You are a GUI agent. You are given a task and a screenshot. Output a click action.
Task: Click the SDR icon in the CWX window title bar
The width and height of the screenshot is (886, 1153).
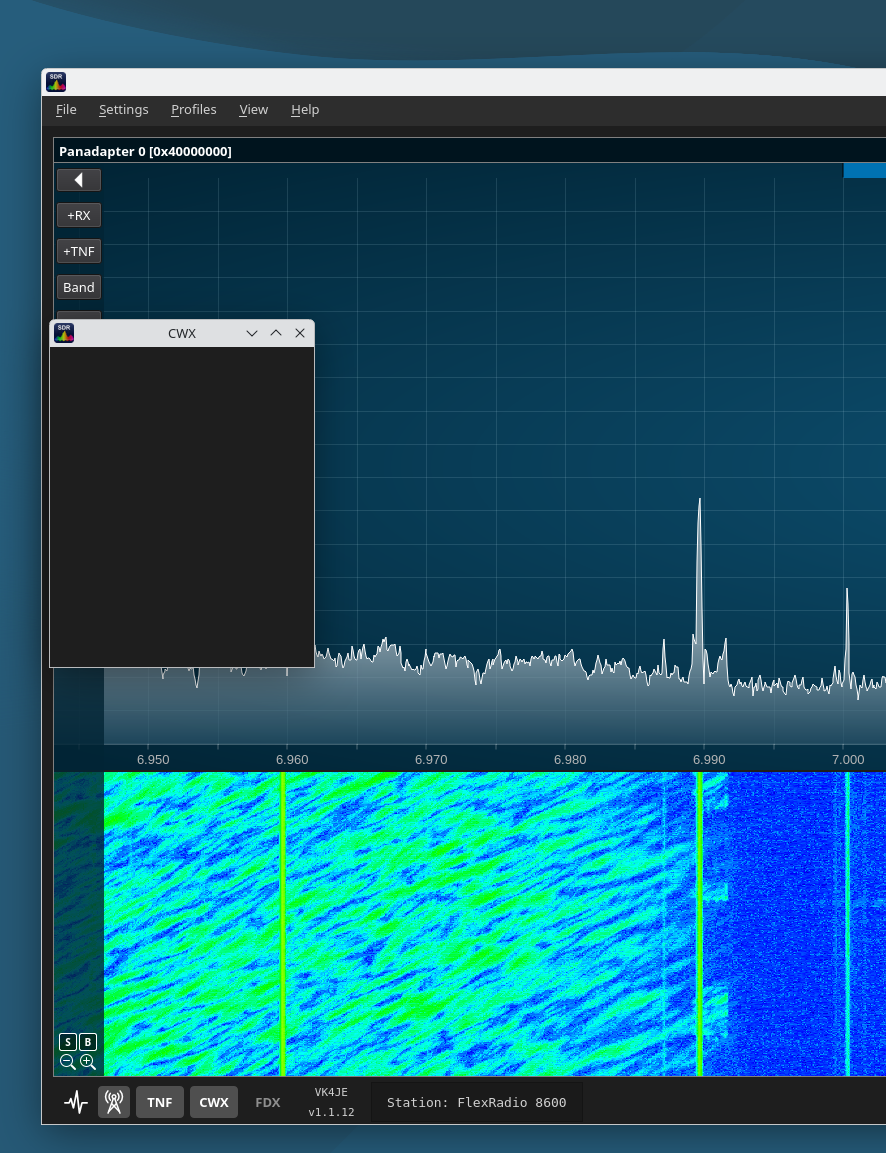64,333
